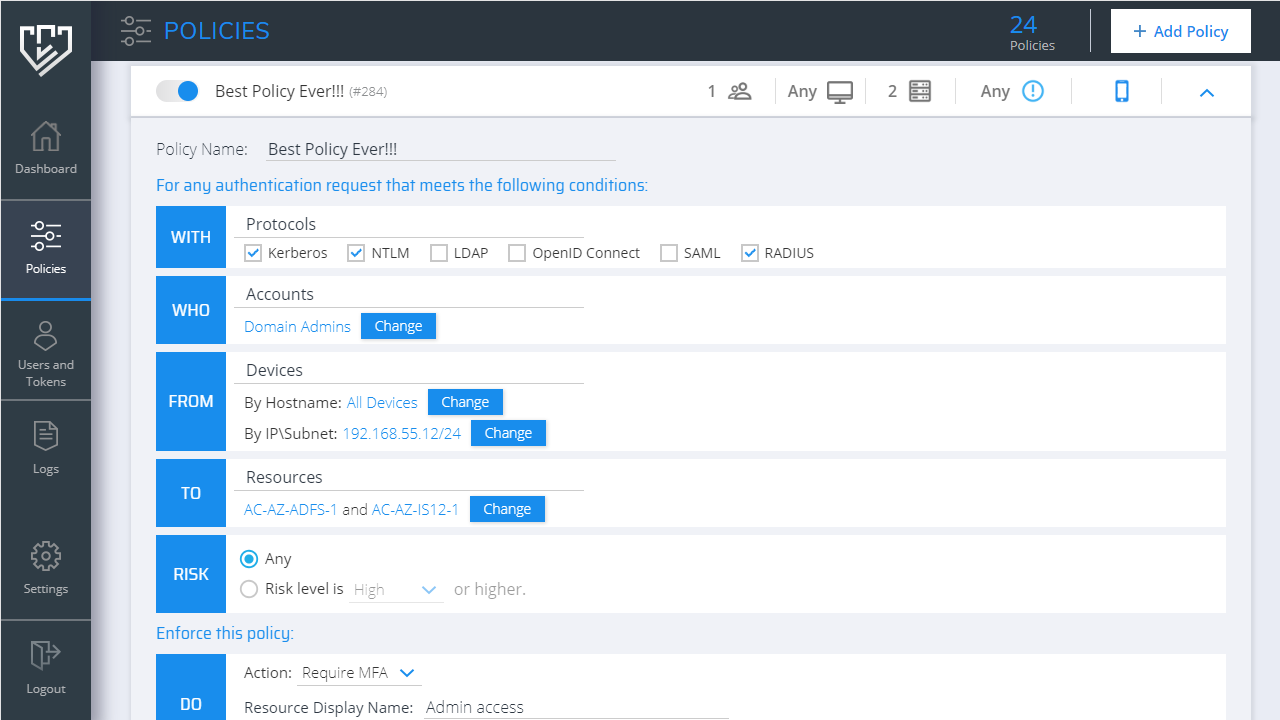The image size is (1280, 720).
Task: Click the Policy Name text field
Action: 440,149
